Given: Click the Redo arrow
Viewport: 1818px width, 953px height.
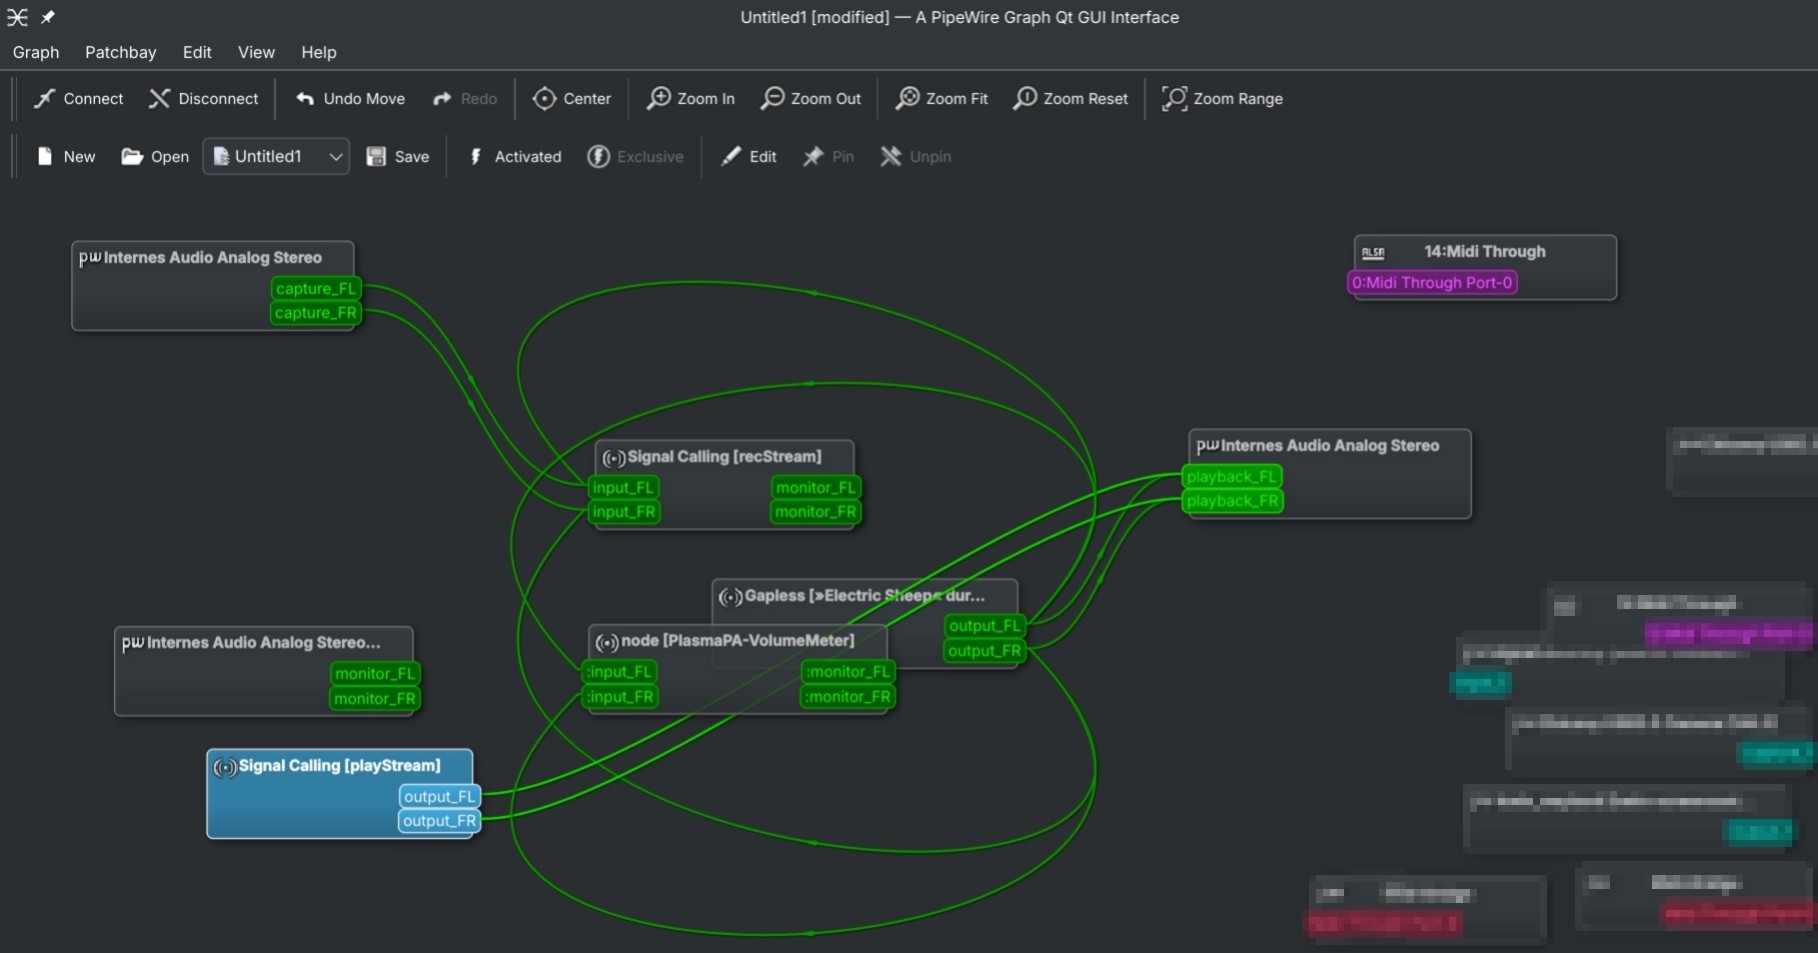Looking at the screenshot, I should coord(442,98).
